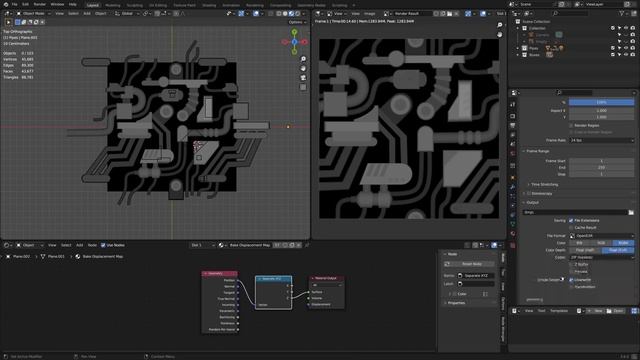Expand the Collection row in the outliner
The height and width of the screenshot is (360, 640).
click(518, 28)
